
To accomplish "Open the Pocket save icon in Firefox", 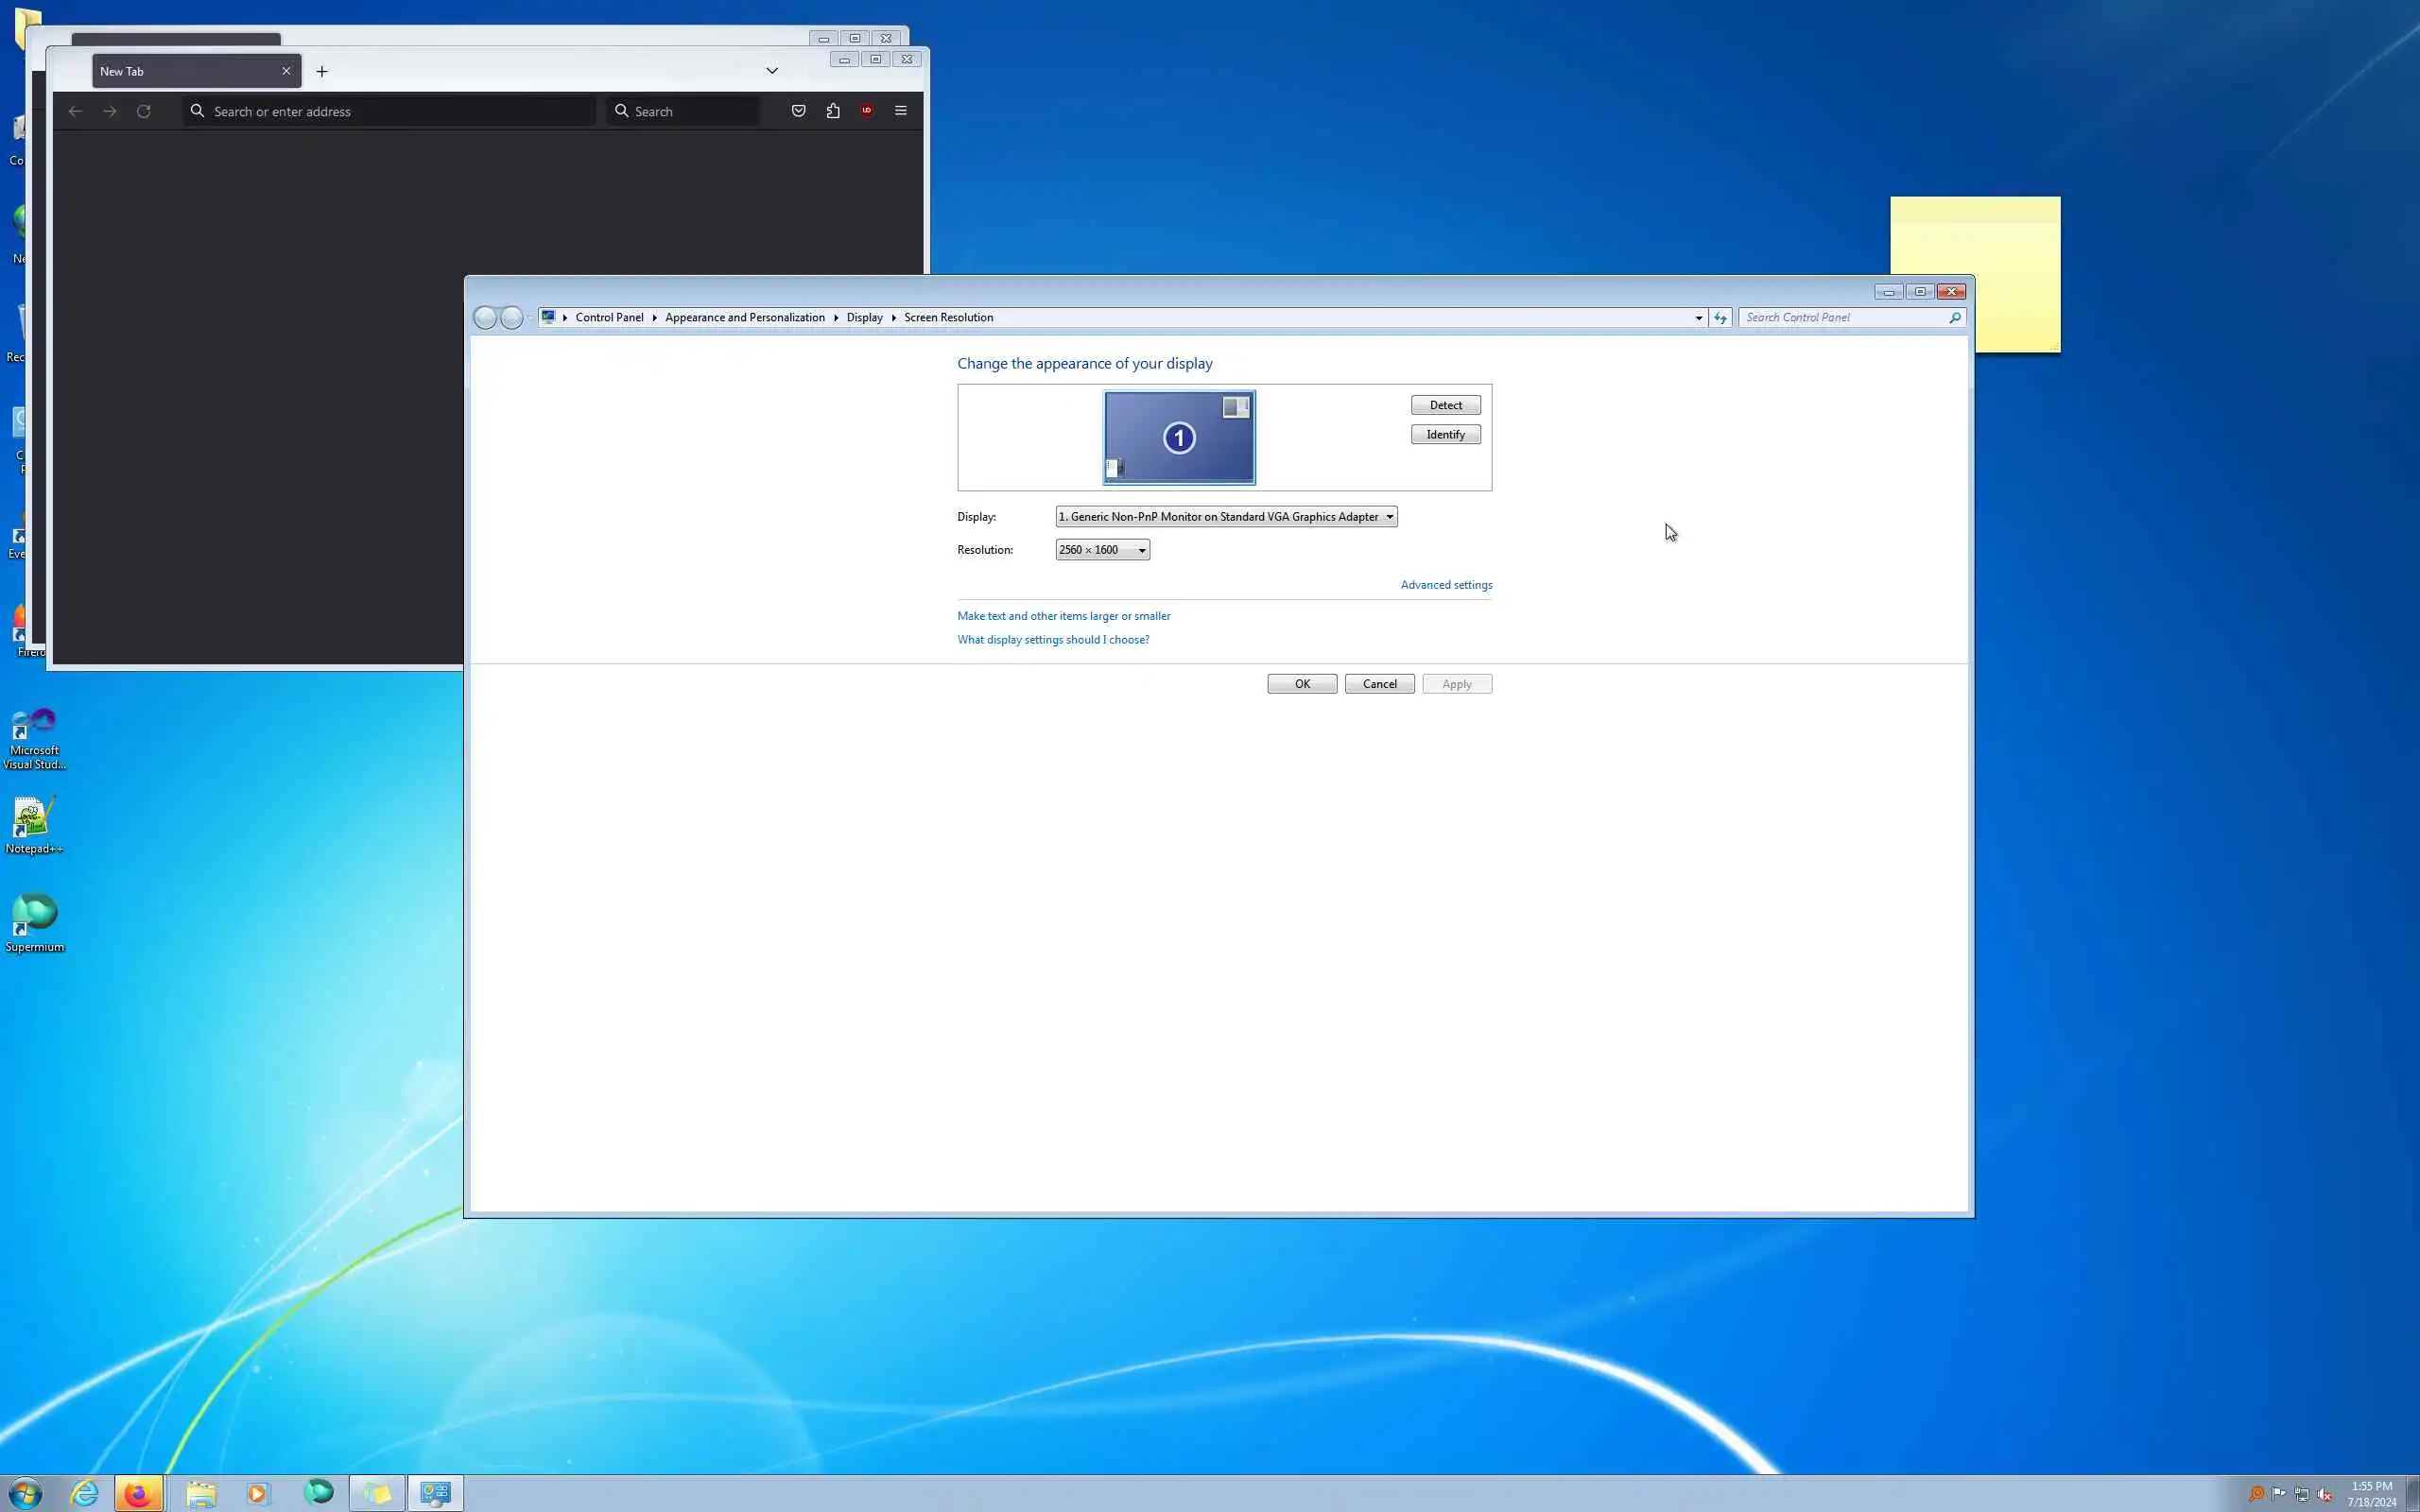I will [798, 111].
